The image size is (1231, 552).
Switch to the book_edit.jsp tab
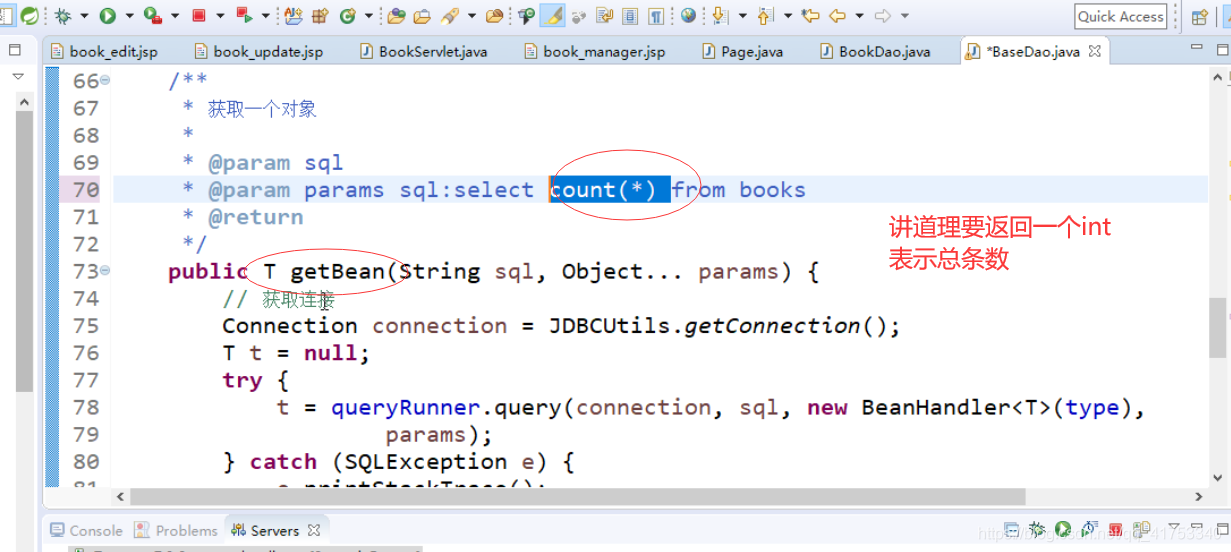coord(103,51)
